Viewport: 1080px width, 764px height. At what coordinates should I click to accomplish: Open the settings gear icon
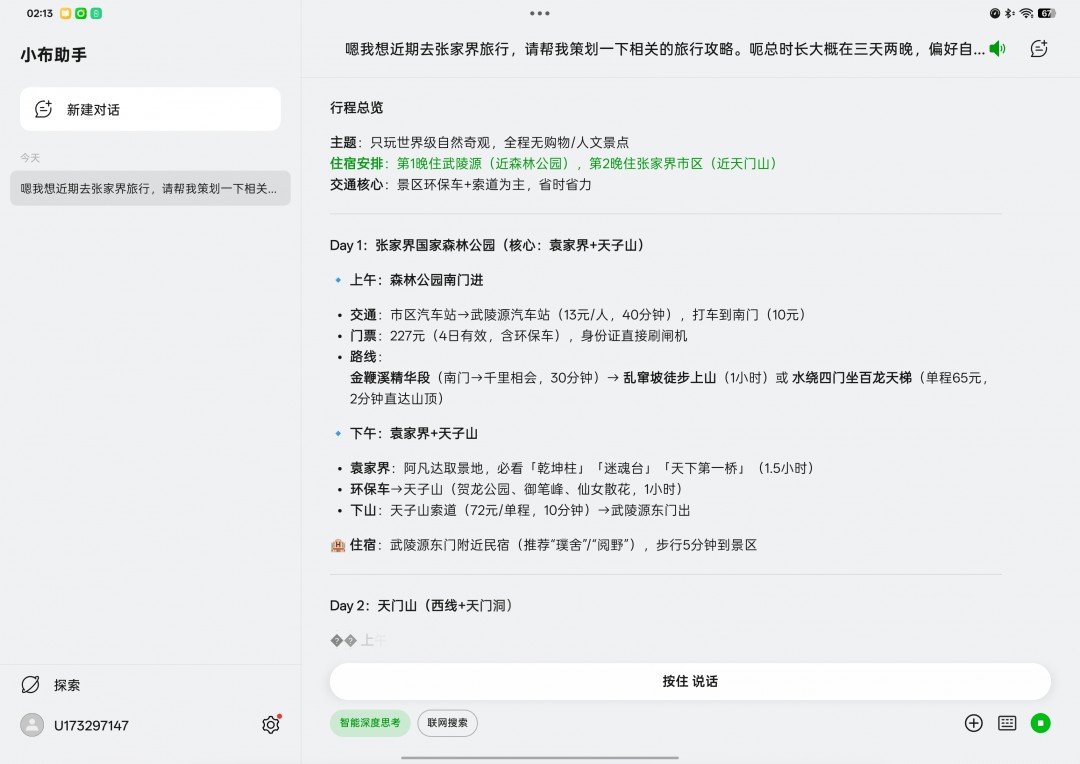click(271, 725)
